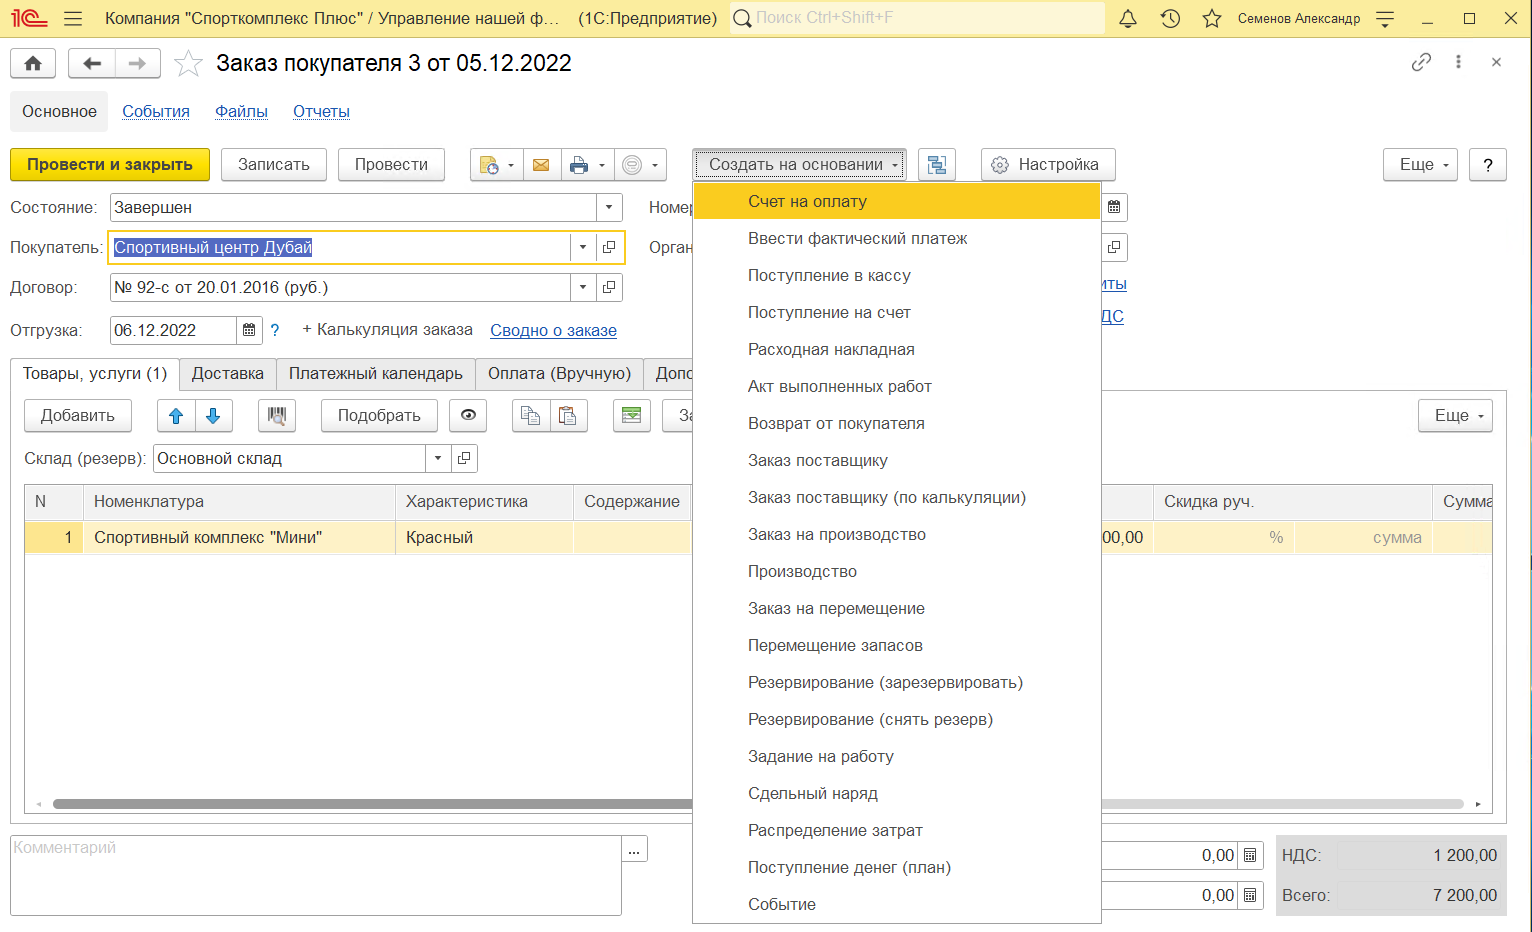Screen dimensions: 1532x932
Task: Open the three-dot more actions menu
Action: tap(1459, 62)
